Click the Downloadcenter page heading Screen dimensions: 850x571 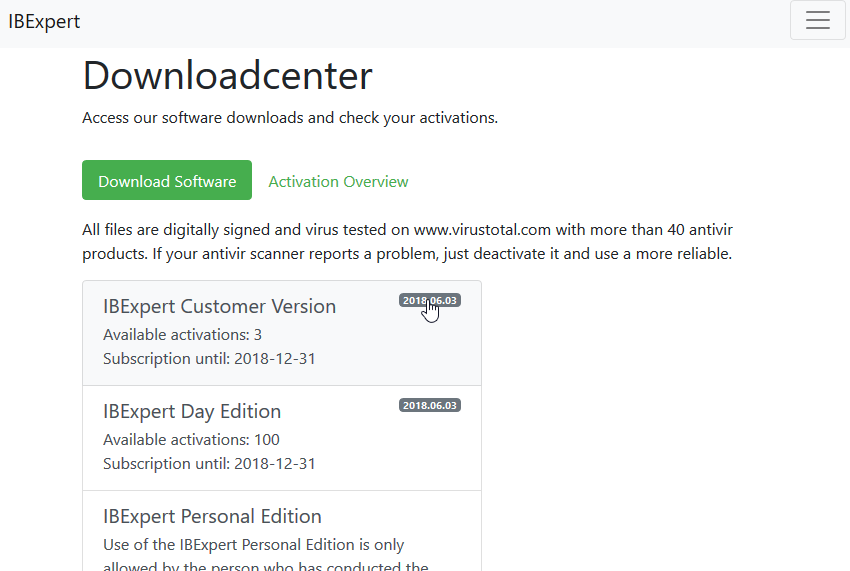tap(228, 75)
